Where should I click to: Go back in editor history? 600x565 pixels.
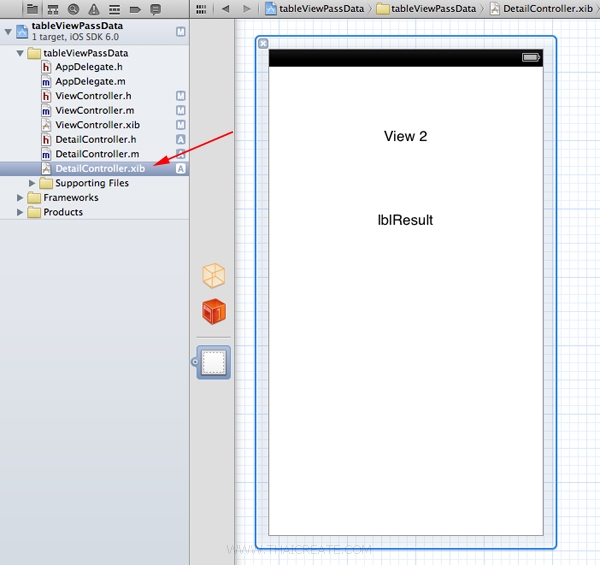click(x=226, y=8)
